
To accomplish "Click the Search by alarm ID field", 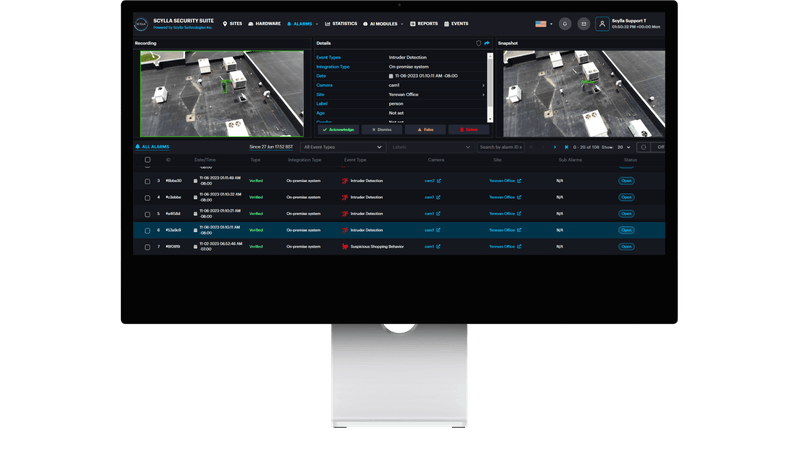I will [501, 147].
